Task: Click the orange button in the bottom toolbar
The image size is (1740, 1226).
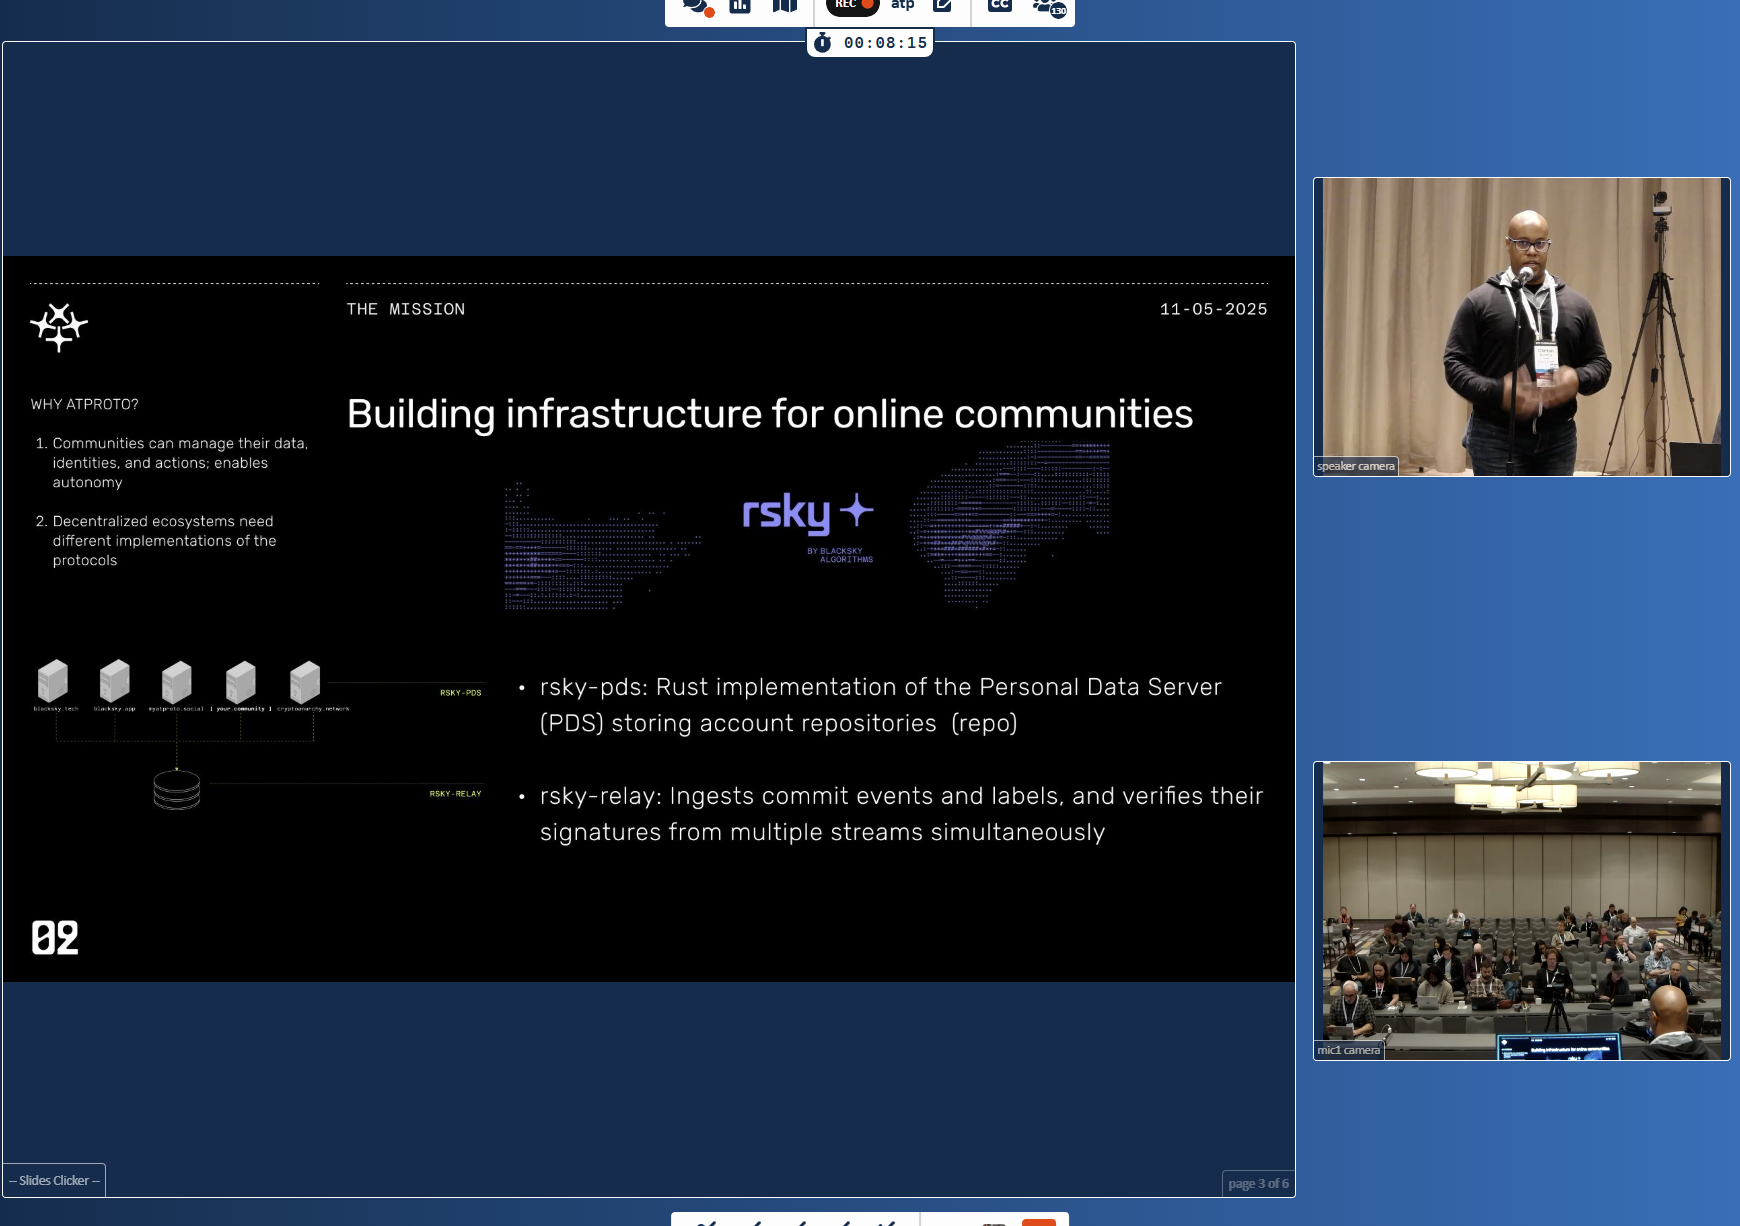Action: click(x=1039, y=1221)
